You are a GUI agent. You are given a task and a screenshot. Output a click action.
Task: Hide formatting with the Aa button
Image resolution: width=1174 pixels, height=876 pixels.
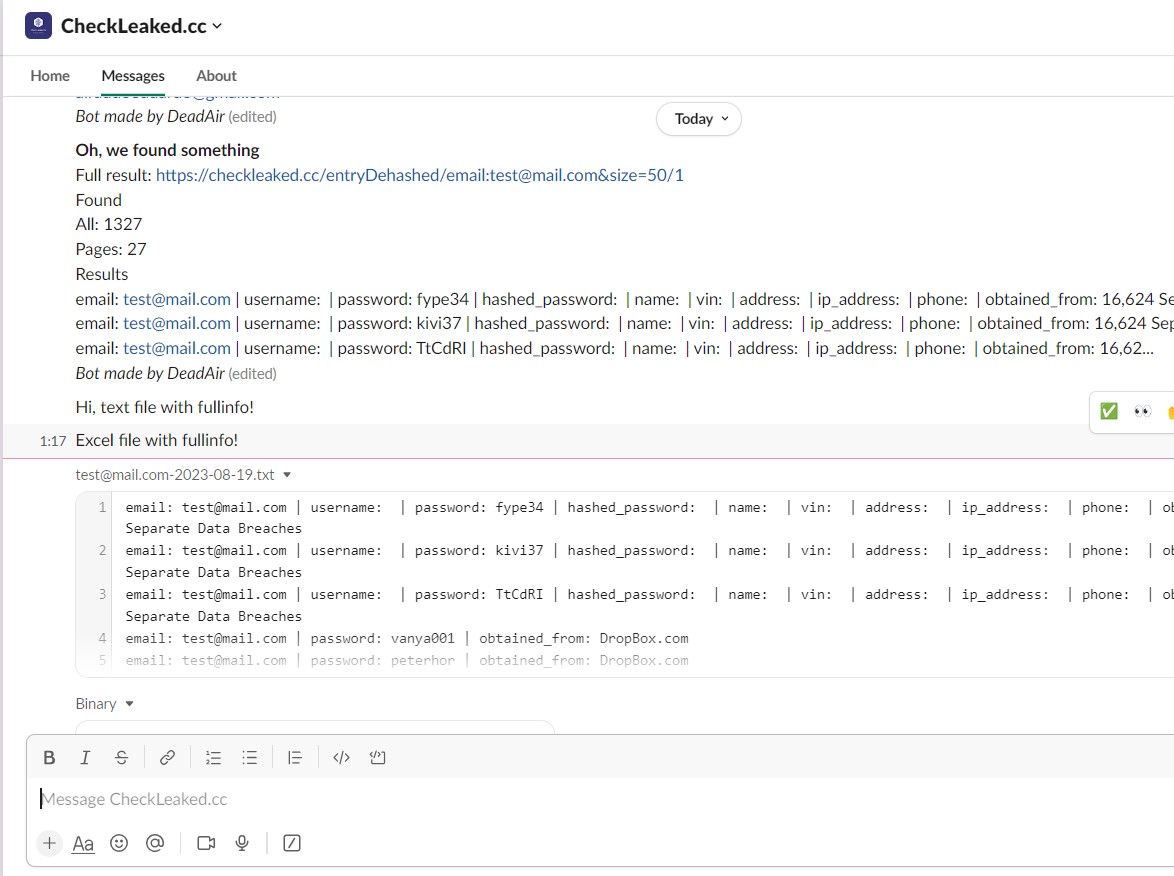click(83, 844)
